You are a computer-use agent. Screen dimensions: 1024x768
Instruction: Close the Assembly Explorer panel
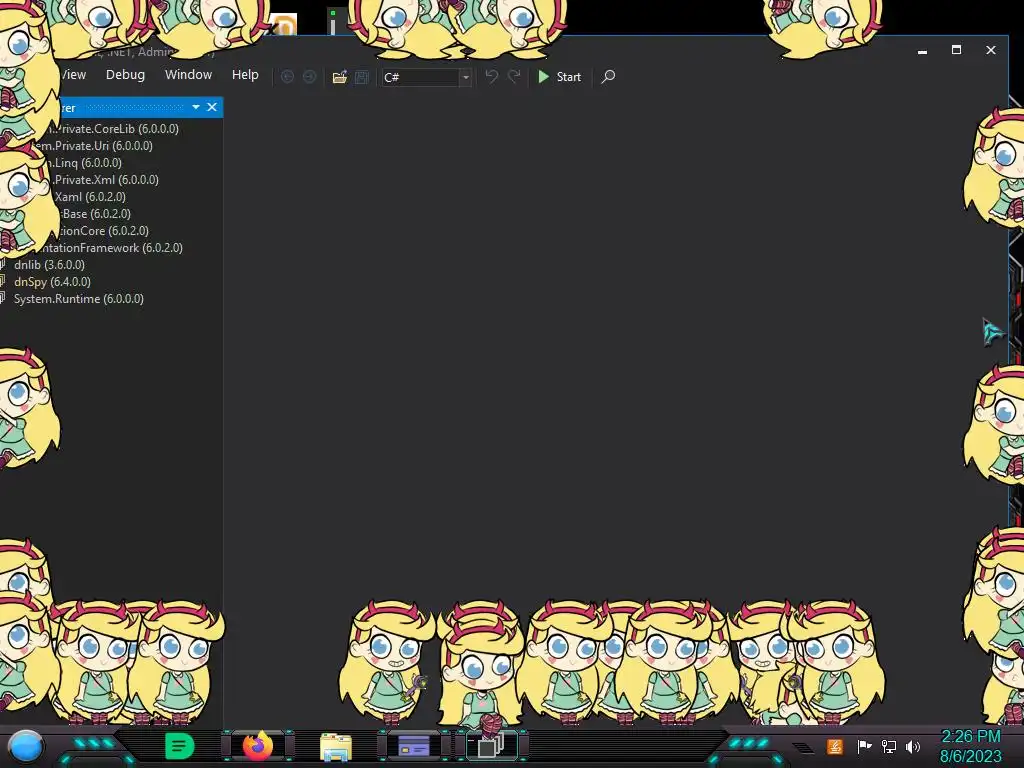[212, 107]
